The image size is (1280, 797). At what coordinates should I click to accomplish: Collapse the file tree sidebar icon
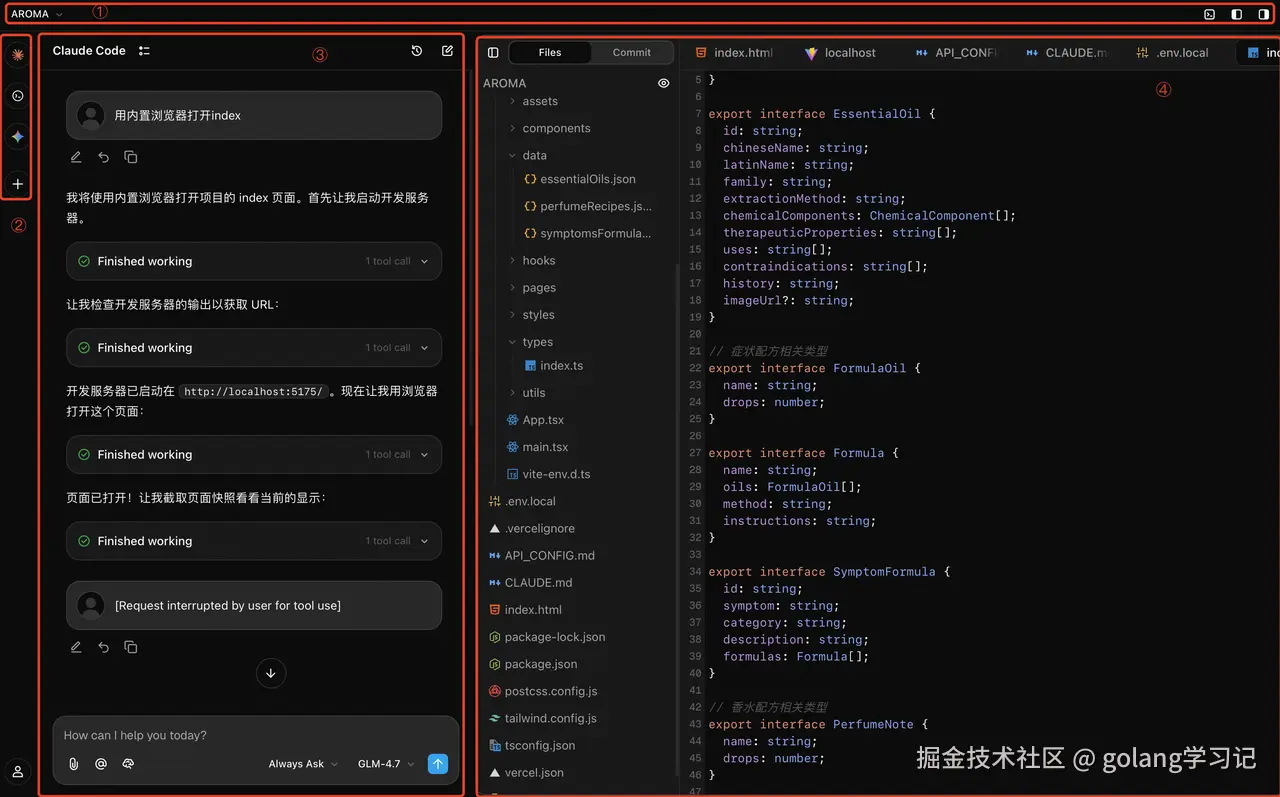point(493,53)
